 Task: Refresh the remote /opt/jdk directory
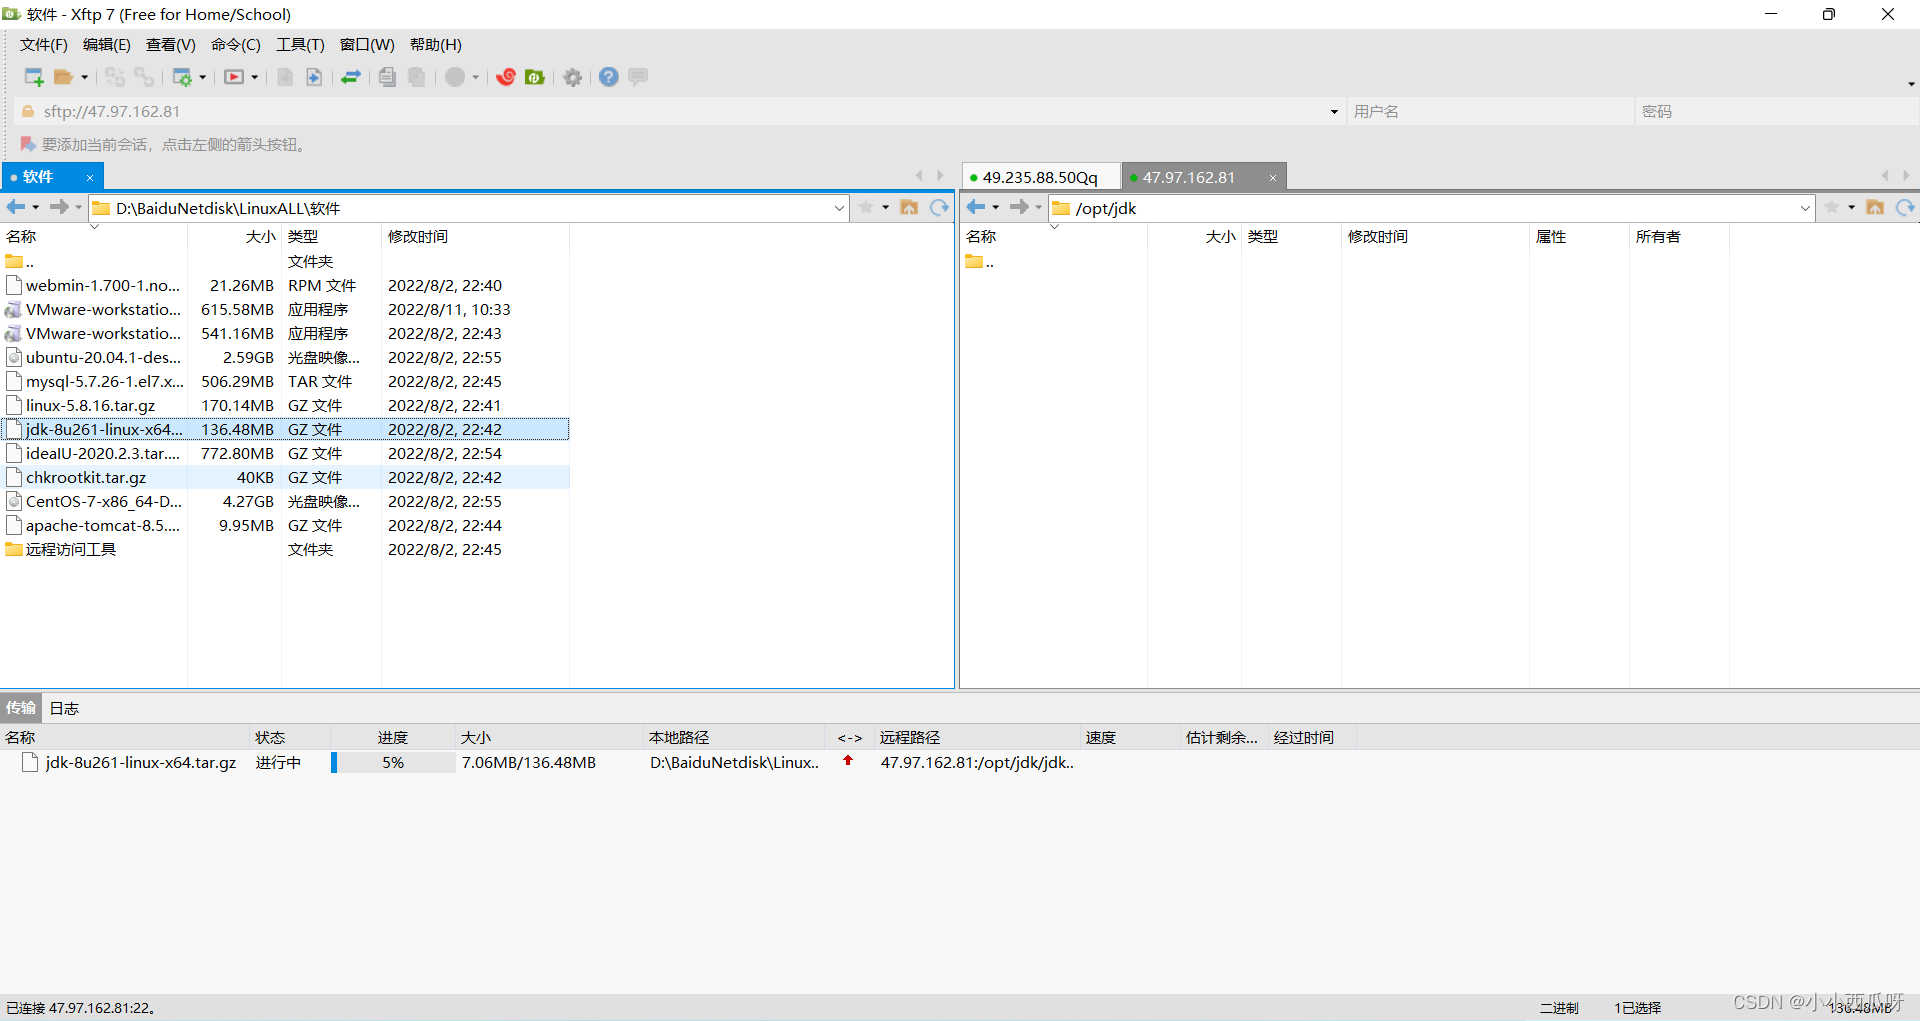(1904, 208)
